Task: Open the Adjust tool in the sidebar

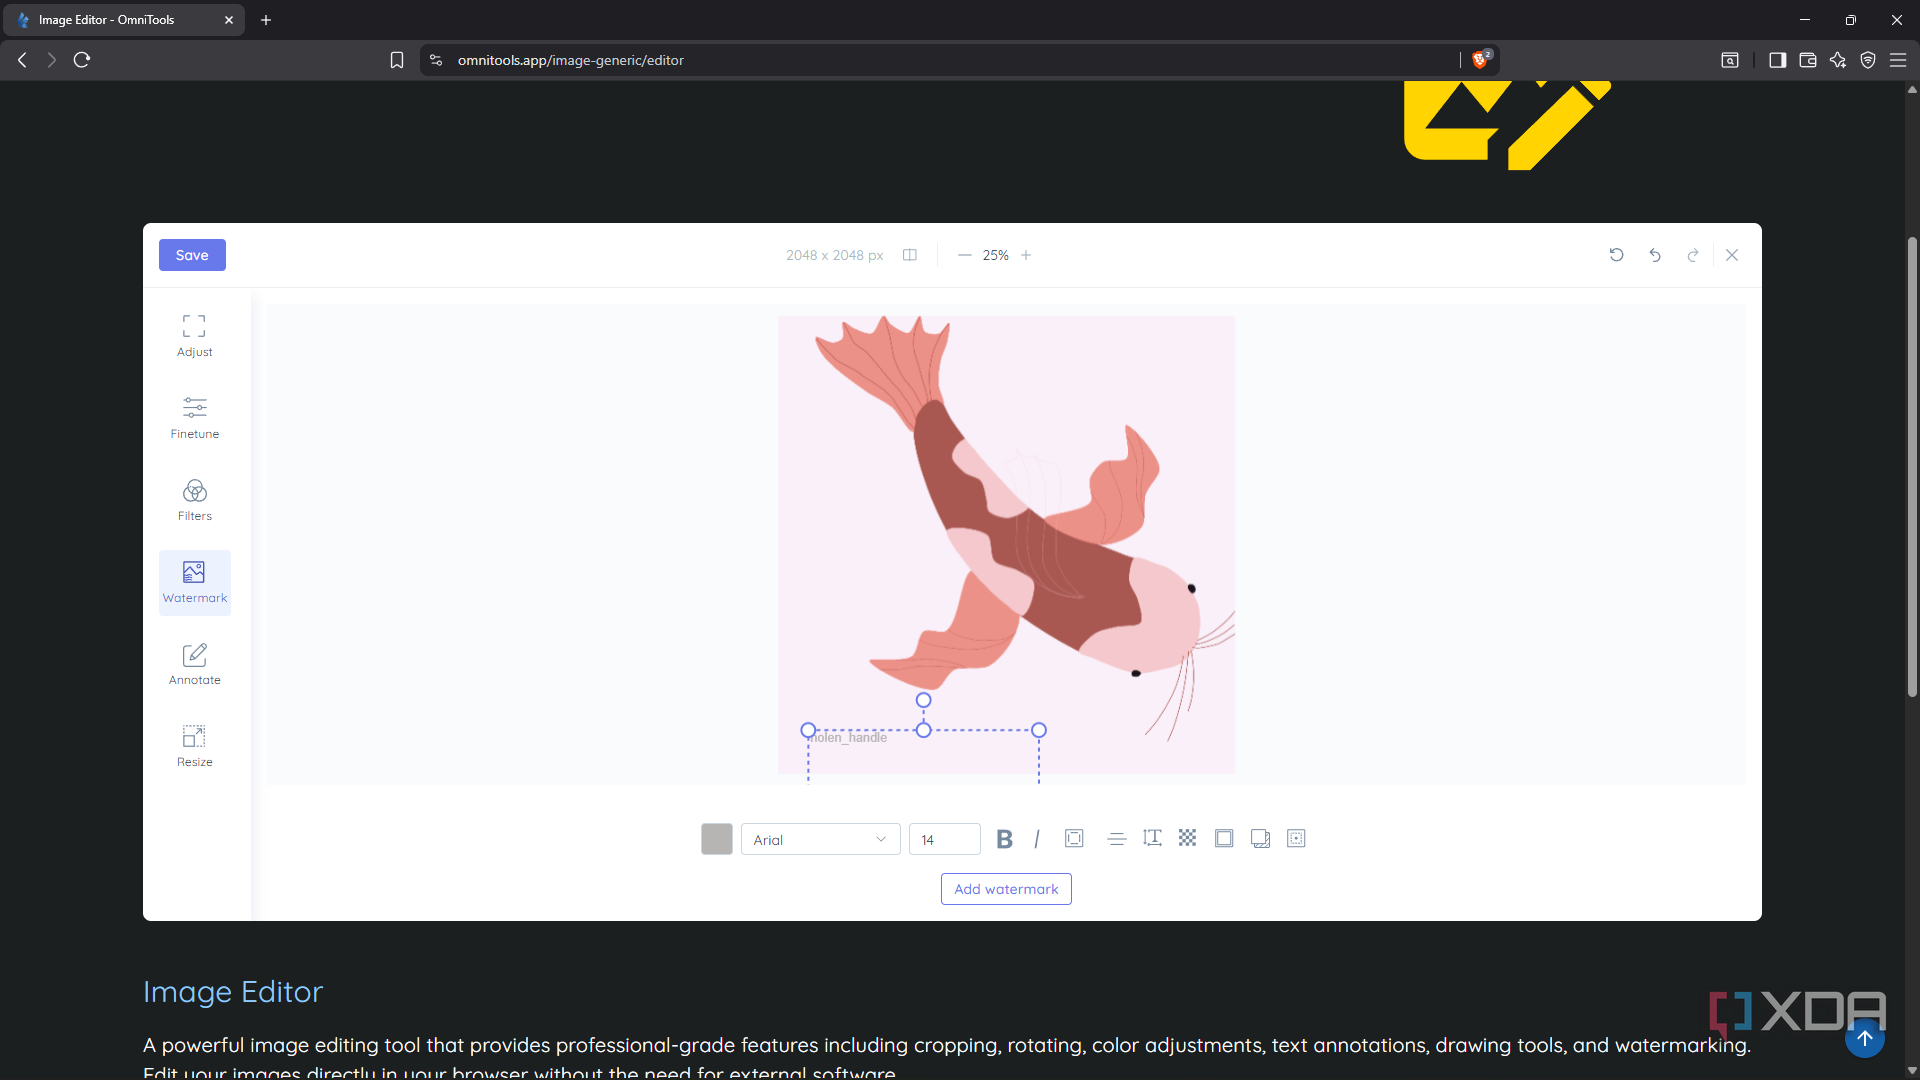Action: [194, 336]
